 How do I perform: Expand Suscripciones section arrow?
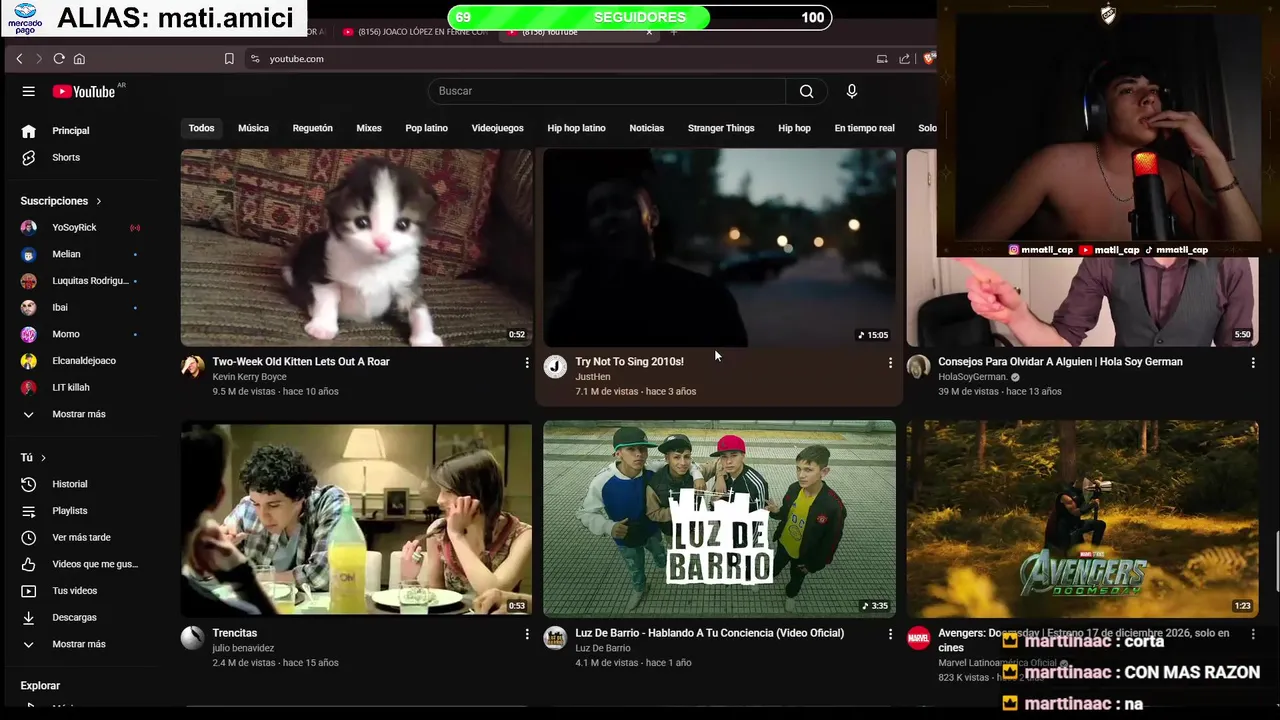point(99,201)
